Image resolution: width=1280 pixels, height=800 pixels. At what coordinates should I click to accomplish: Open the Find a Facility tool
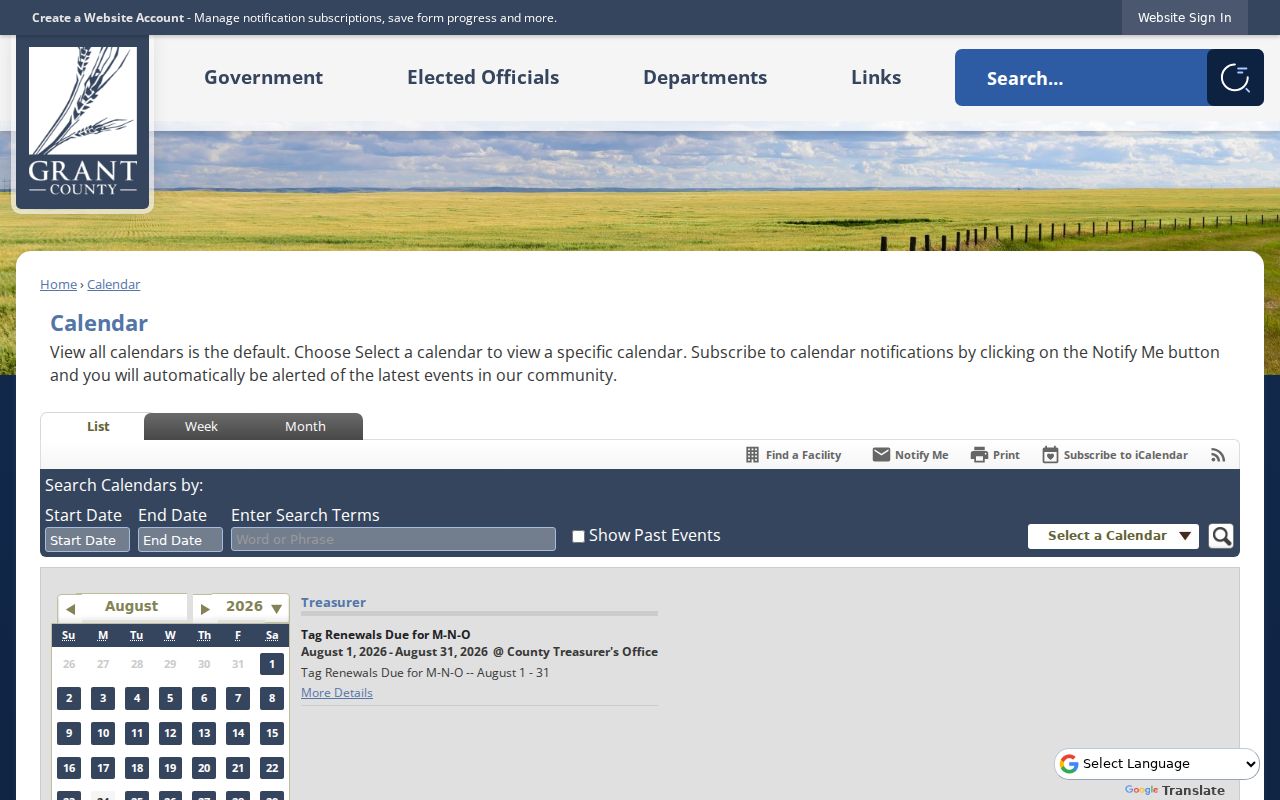coord(794,455)
